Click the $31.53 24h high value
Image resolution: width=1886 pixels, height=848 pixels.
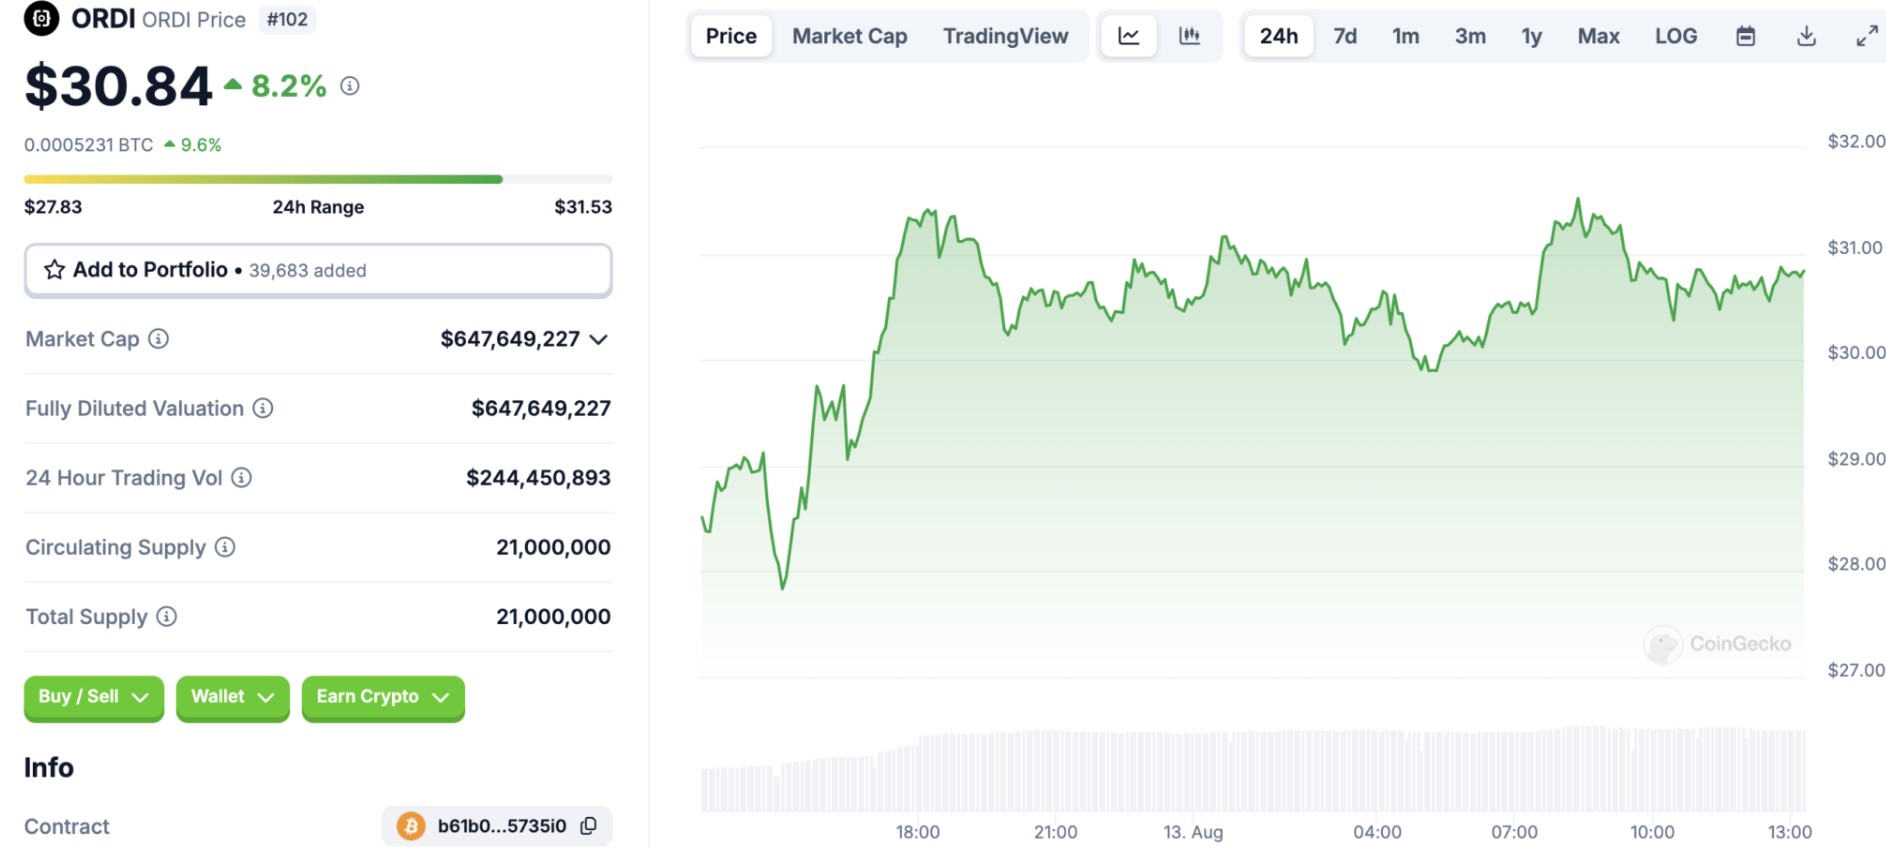pyautogui.click(x=583, y=207)
